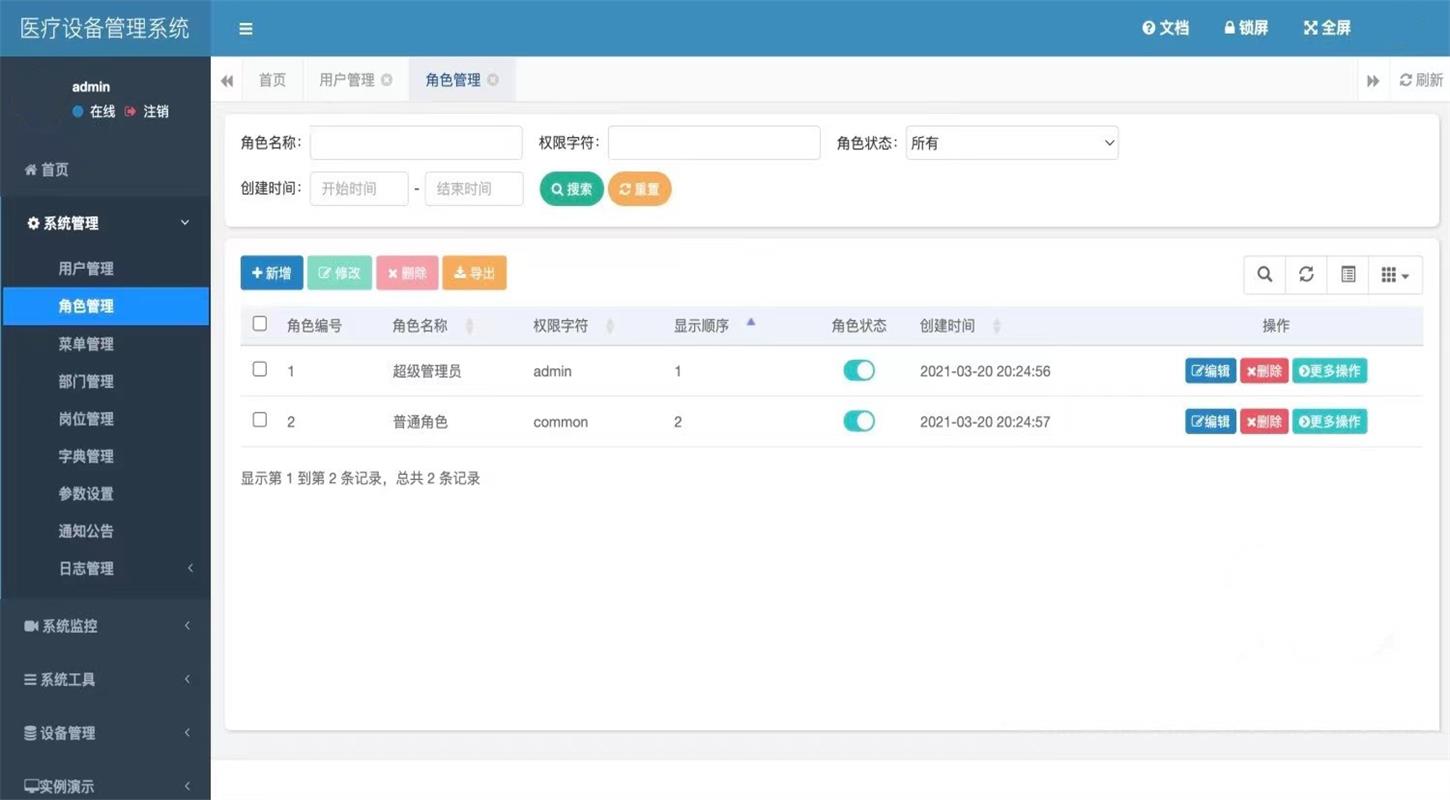1450x800 pixels.
Task: Delete the 超级管理员 role
Action: (x=1264, y=371)
